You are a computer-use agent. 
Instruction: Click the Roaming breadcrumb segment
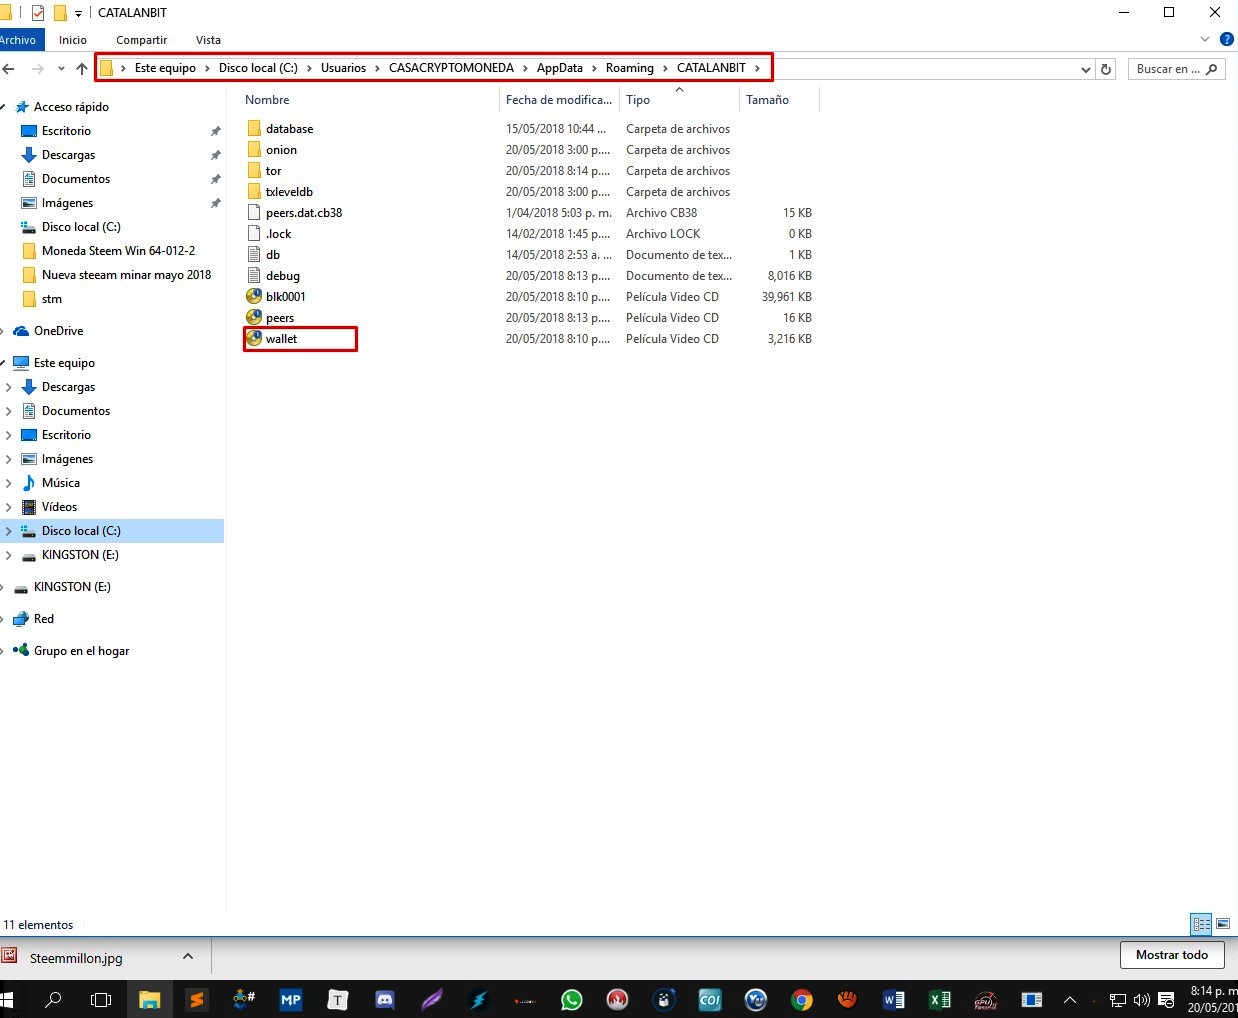pos(629,68)
